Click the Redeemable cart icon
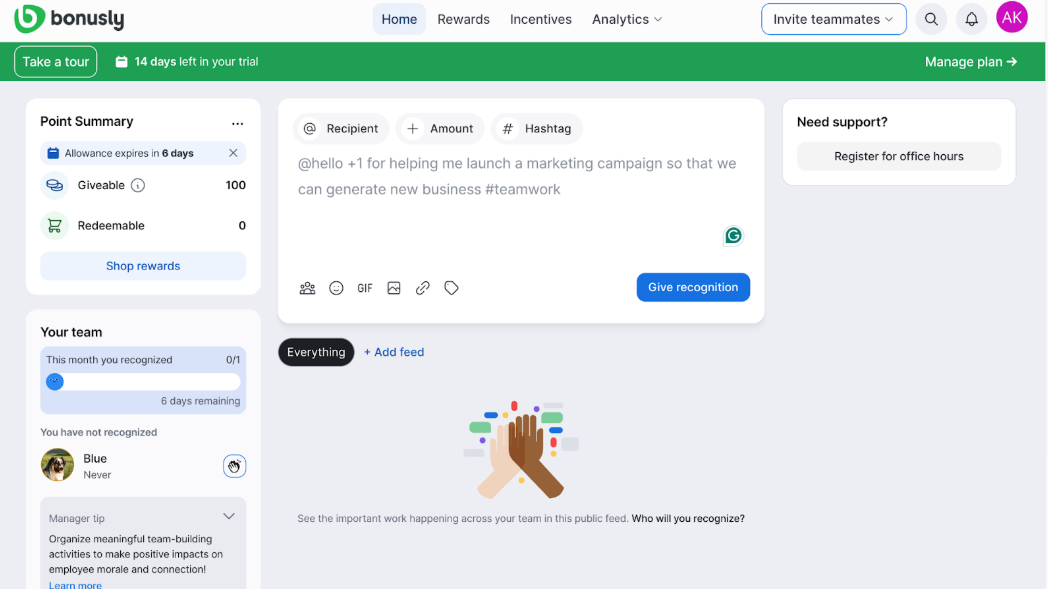 point(55,226)
